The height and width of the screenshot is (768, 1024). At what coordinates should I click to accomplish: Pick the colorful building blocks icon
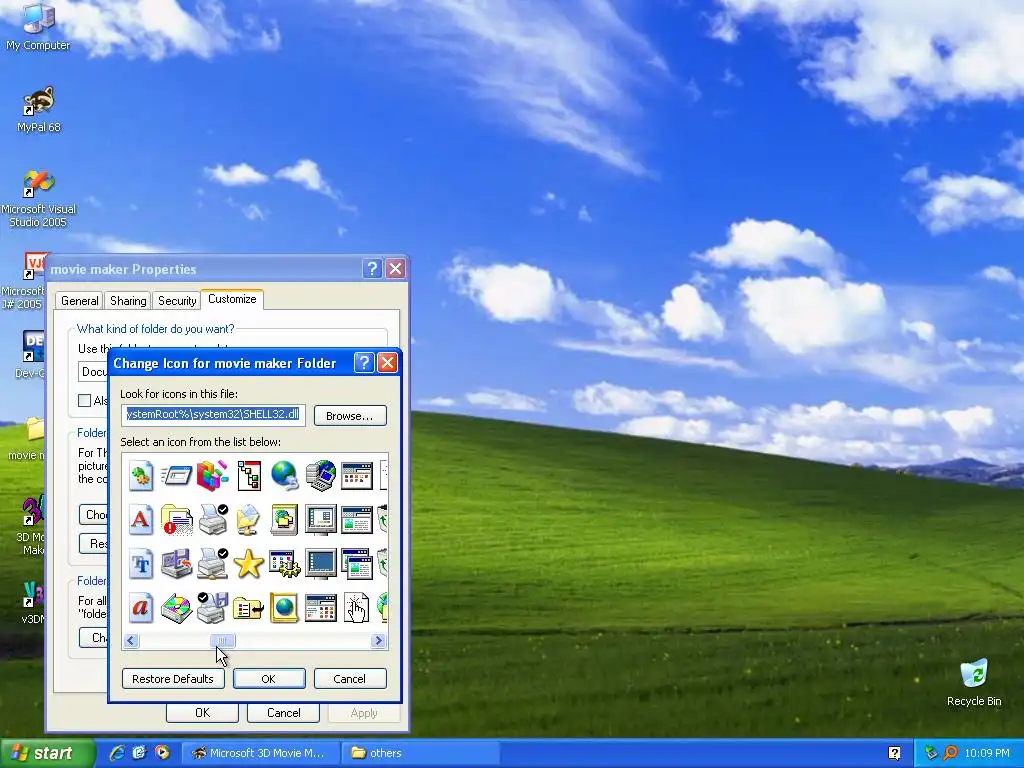coord(213,475)
